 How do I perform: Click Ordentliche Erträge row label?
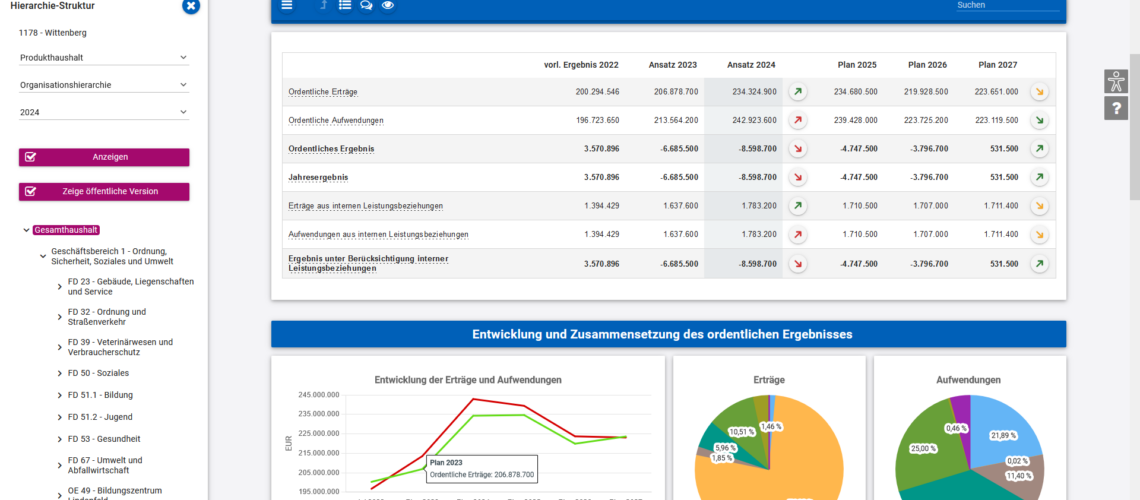pos(323,92)
